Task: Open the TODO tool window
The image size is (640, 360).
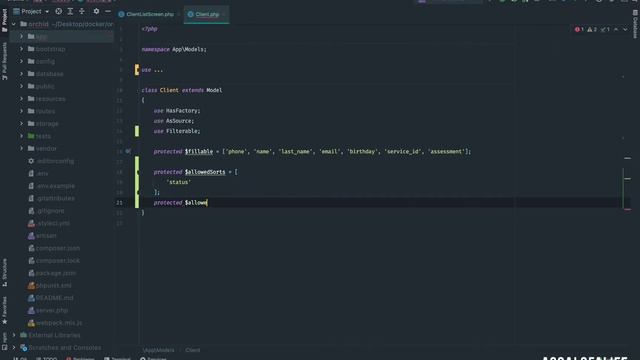Action: click(47, 358)
